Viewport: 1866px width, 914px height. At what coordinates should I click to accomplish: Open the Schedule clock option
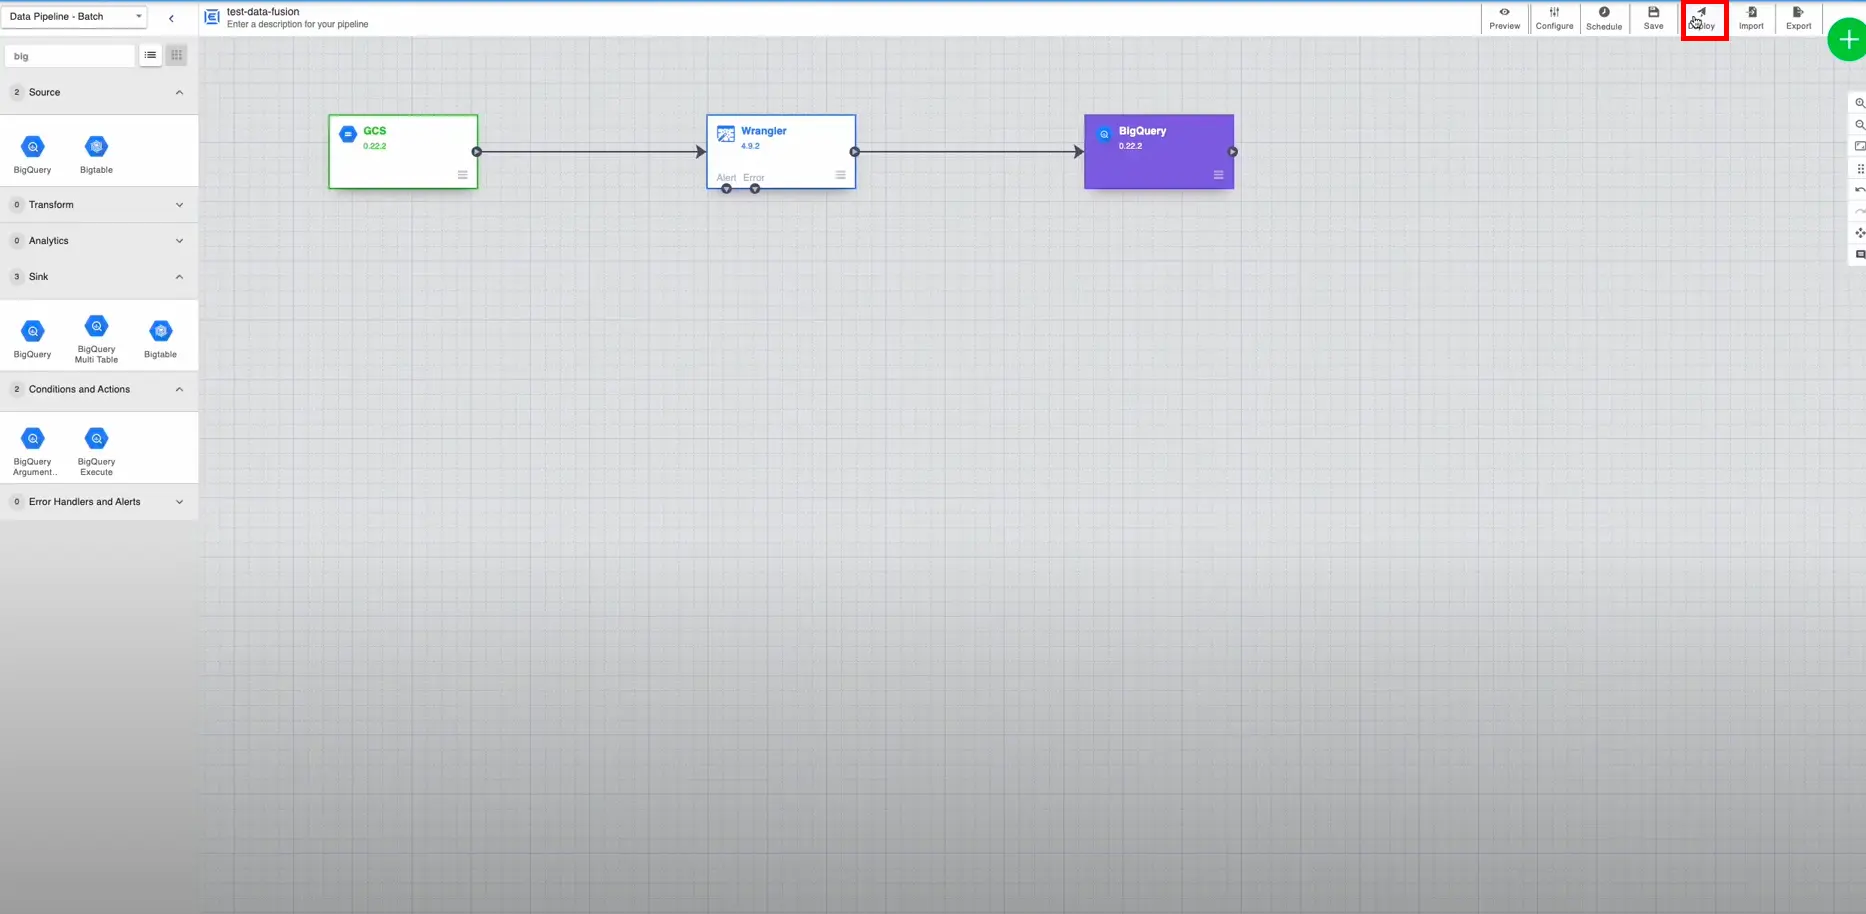1604,18
